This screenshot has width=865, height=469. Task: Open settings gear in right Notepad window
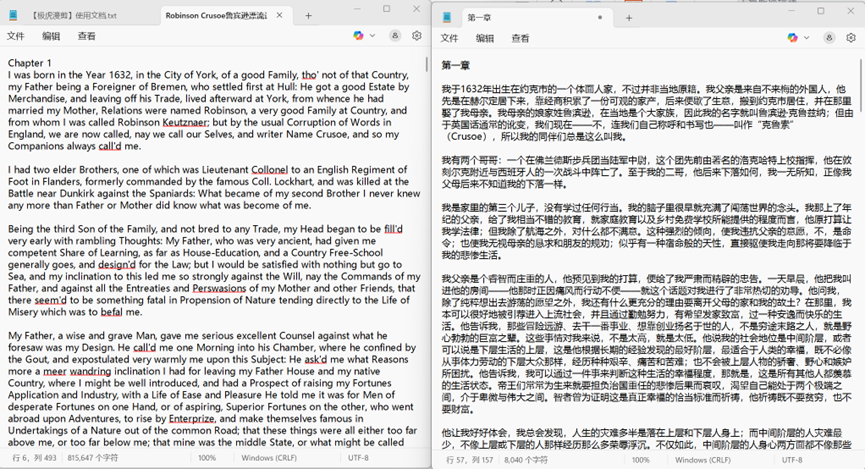click(x=851, y=38)
